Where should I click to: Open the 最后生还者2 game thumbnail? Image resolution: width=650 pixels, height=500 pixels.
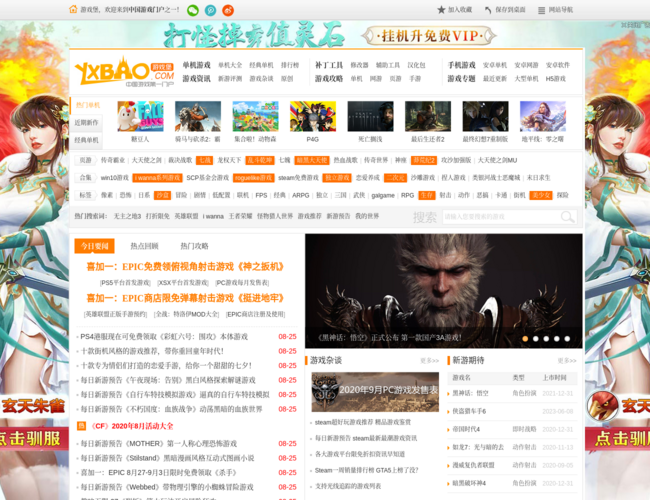[428, 117]
